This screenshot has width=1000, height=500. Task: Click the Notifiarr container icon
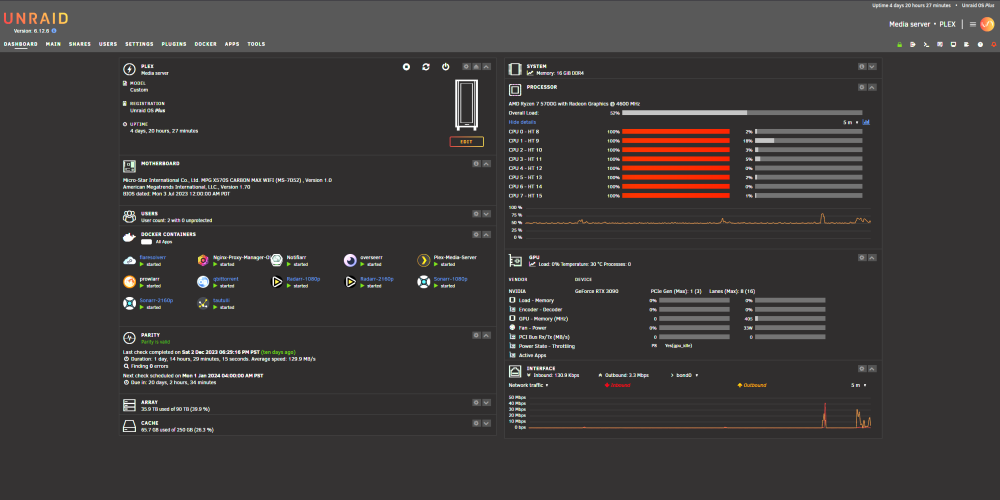click(276, 260)
